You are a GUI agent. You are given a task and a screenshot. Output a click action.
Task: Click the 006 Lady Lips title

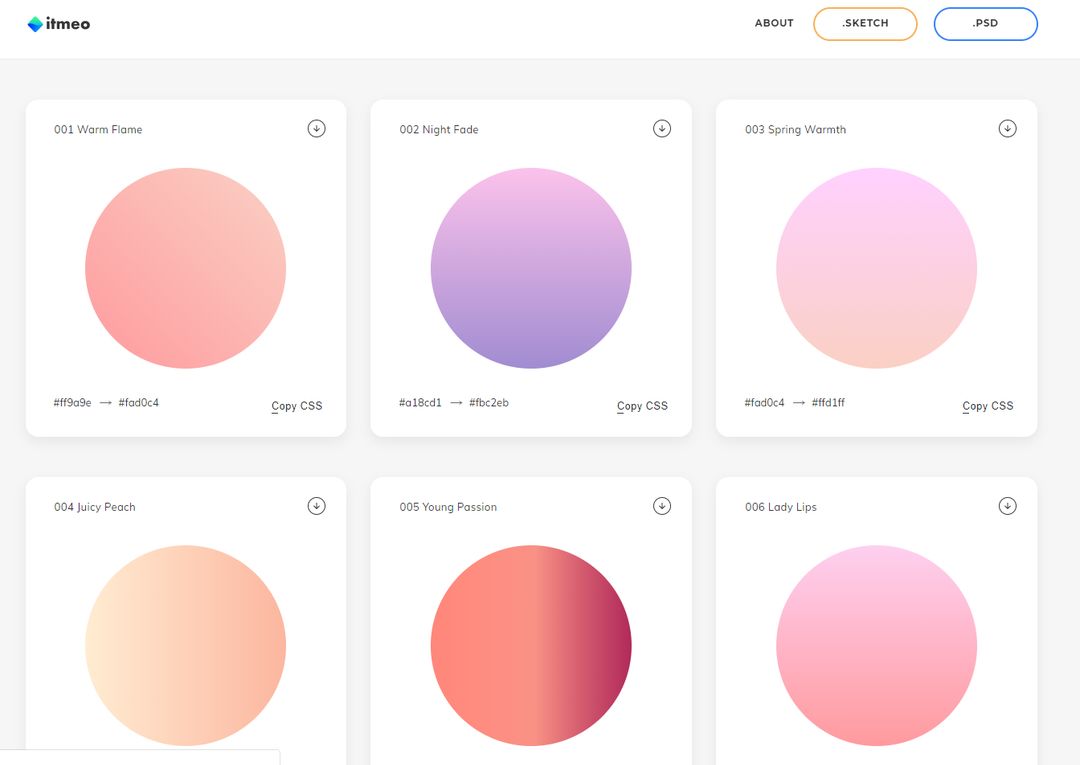click(x=781, y=507)
